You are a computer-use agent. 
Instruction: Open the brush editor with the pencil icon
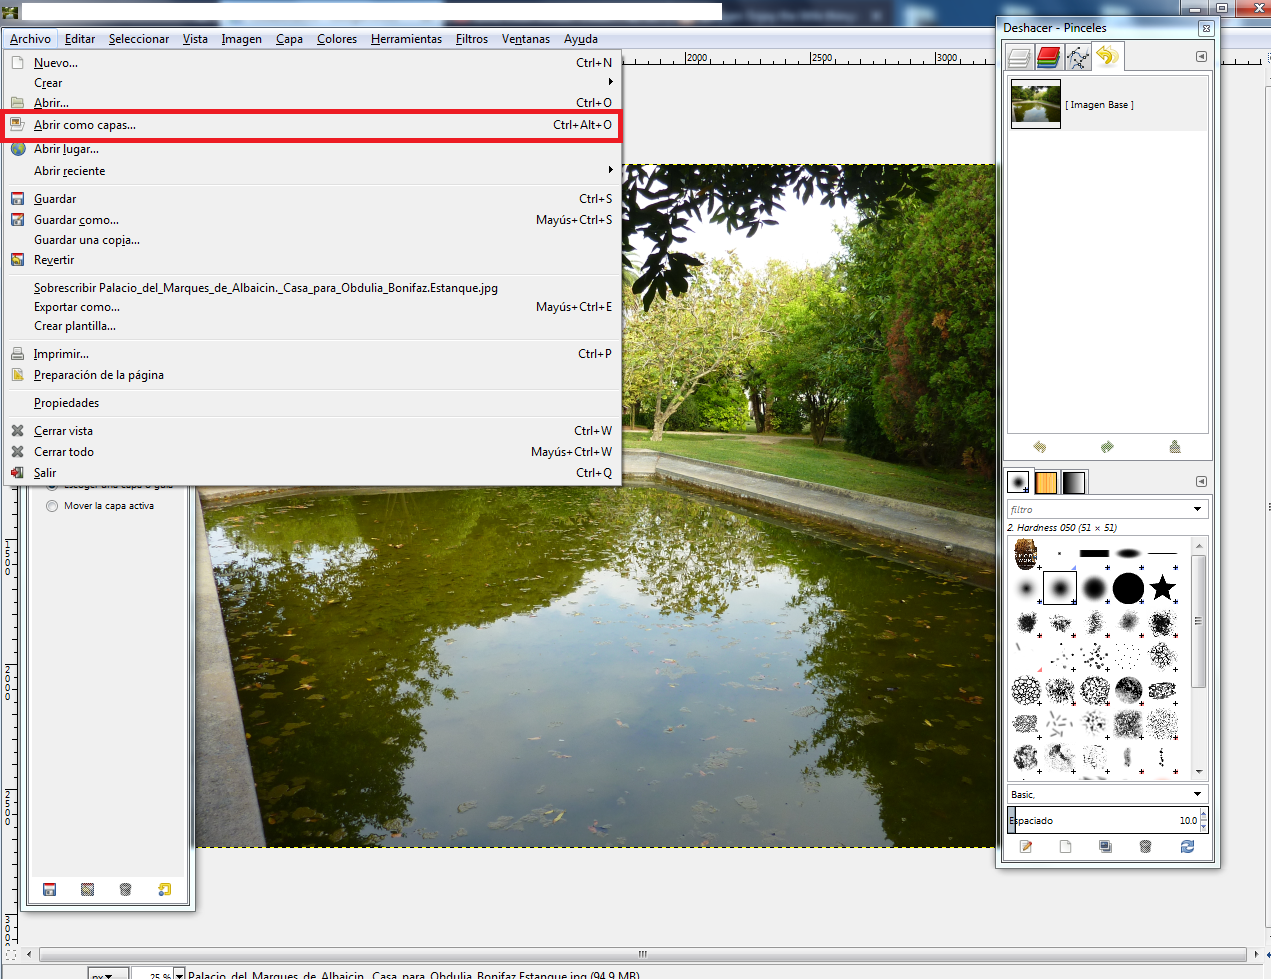(1025, 846)
